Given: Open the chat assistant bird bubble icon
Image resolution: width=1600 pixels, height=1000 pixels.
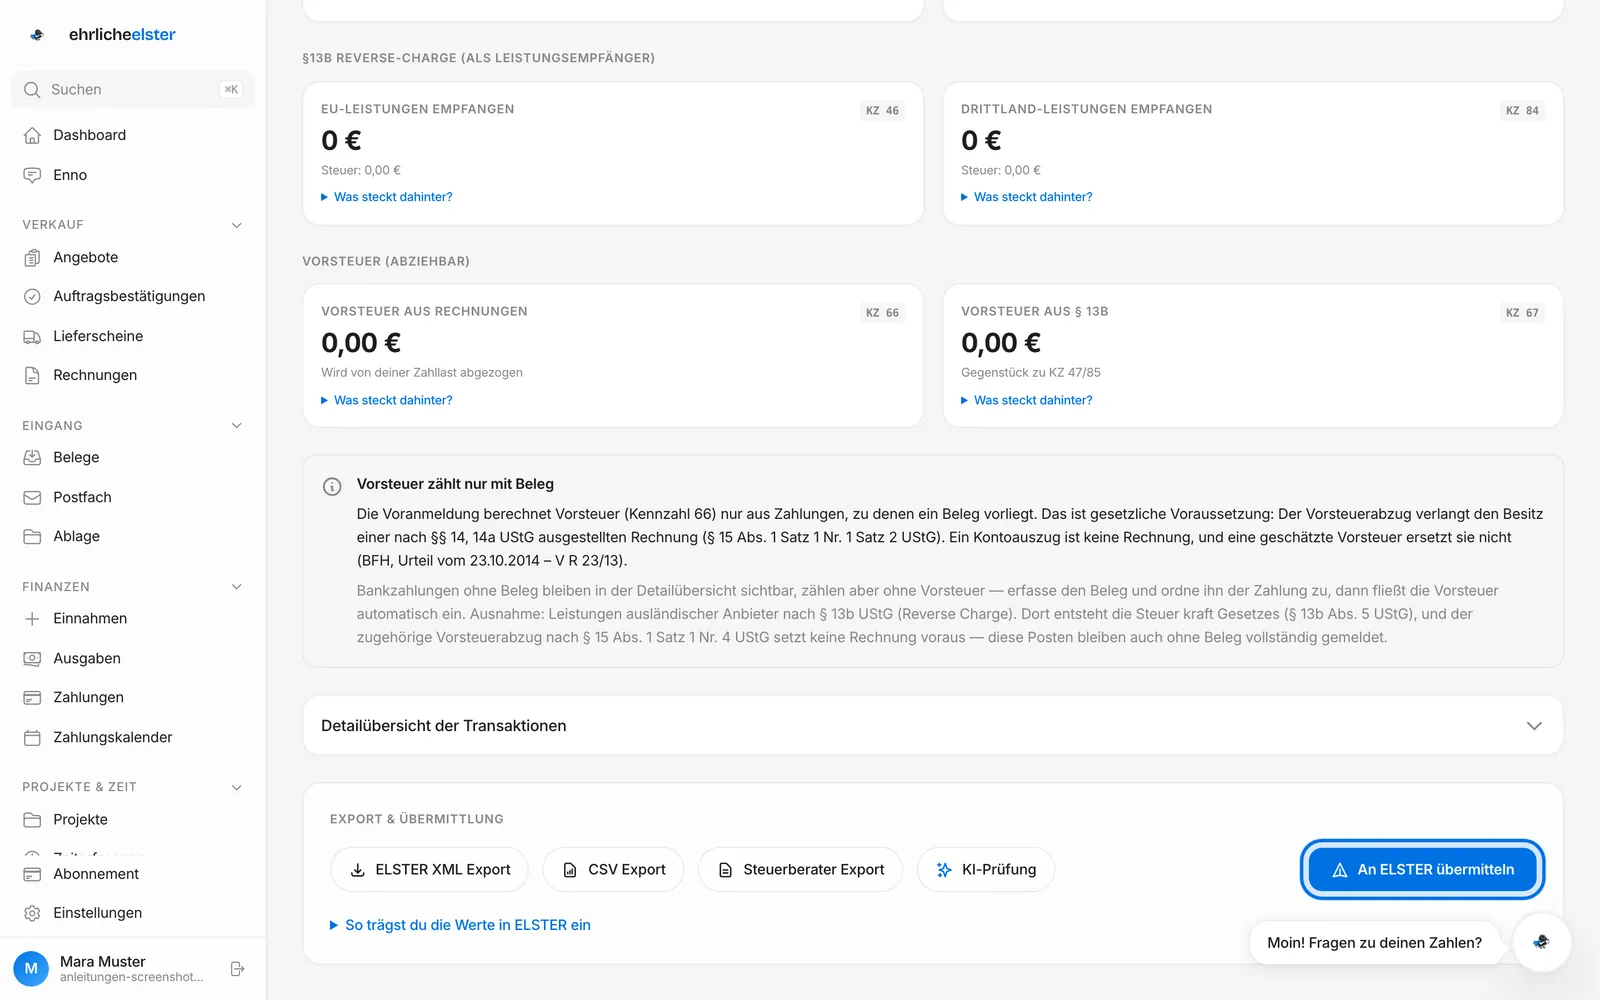Looking at the screenshot, I should click(x=1541, y=942).
